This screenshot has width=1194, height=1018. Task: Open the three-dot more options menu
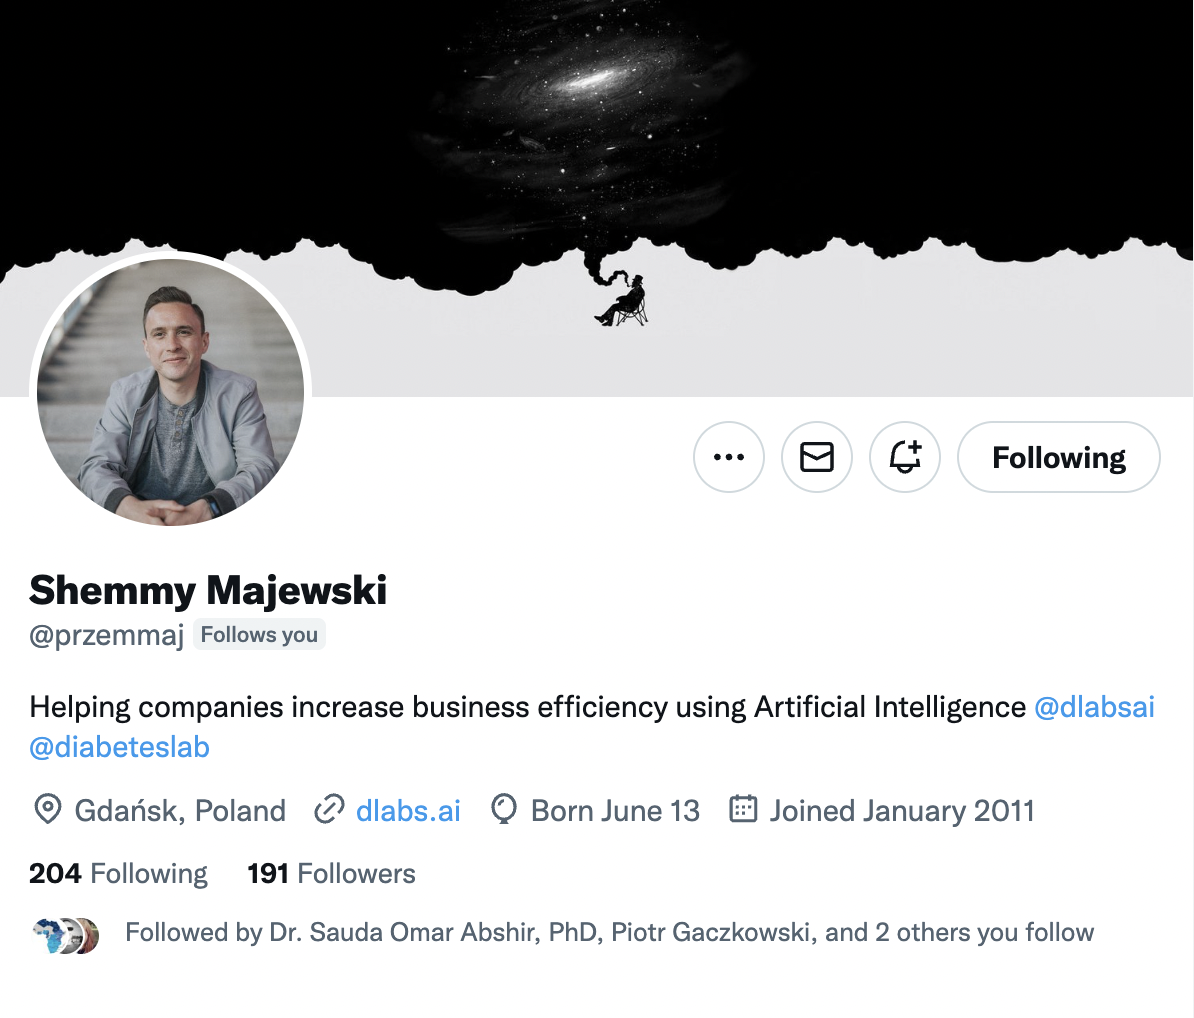[x=729, y=457]
